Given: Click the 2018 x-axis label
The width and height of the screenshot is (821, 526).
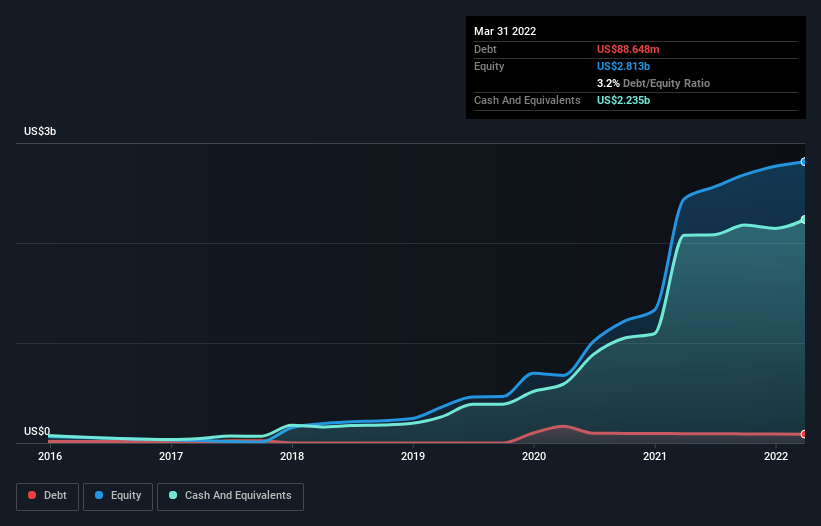Looking at the screenshot, I should [x=292, y=456].
